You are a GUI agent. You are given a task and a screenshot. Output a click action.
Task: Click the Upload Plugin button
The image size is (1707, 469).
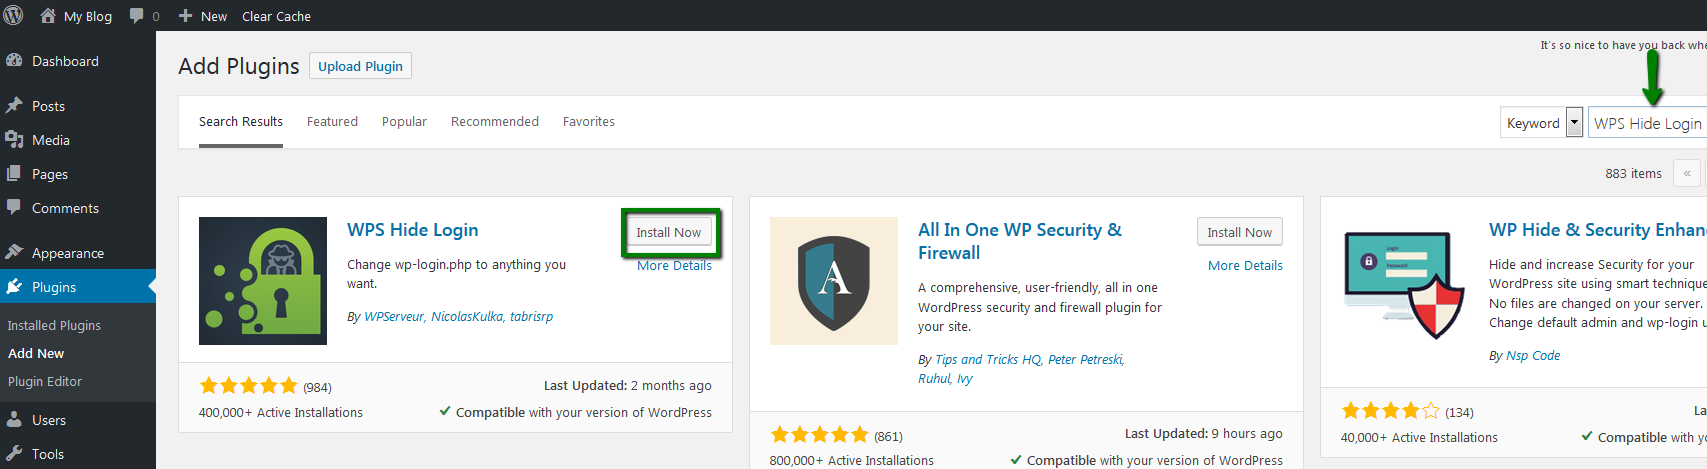(360, 66)
